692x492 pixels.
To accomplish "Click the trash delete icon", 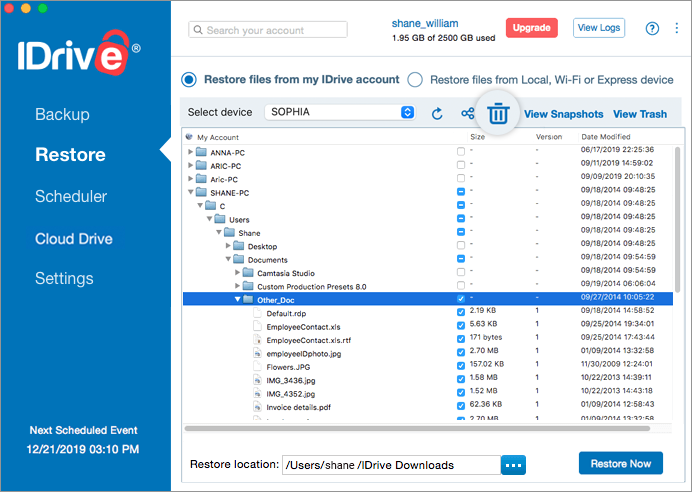I will tap(498, 113).
